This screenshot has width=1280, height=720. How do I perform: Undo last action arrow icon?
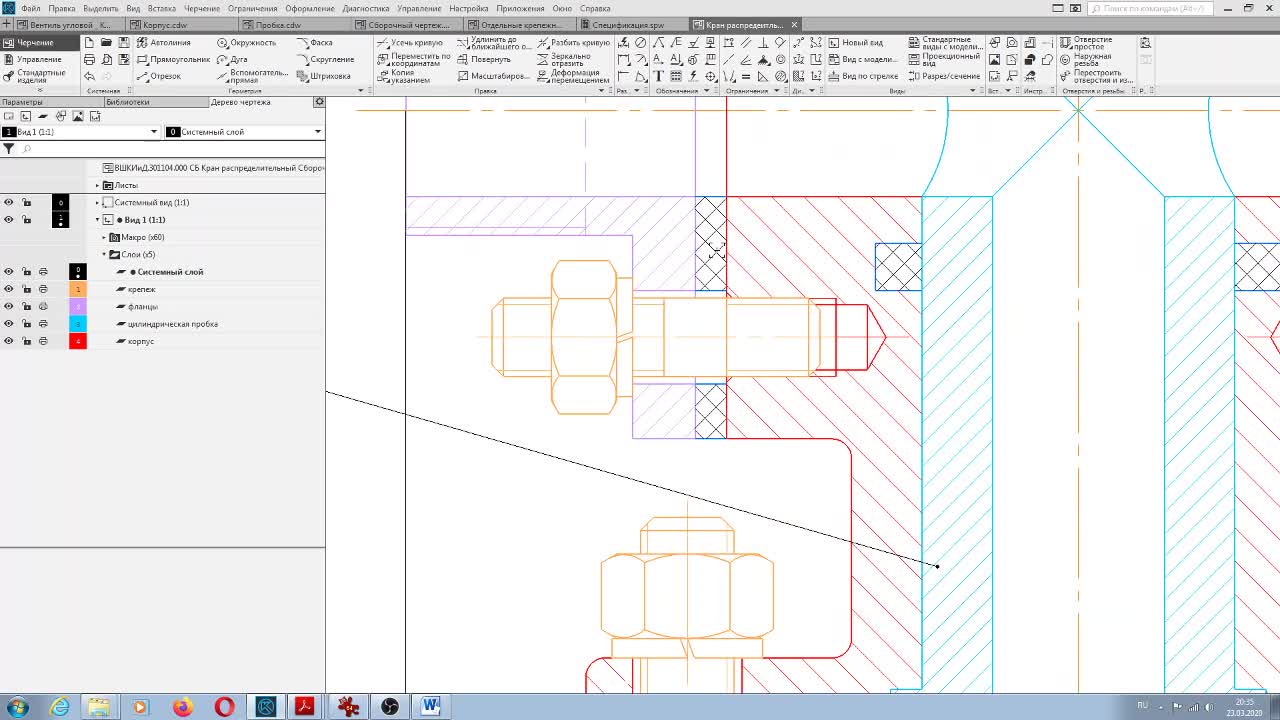point(89,76)
